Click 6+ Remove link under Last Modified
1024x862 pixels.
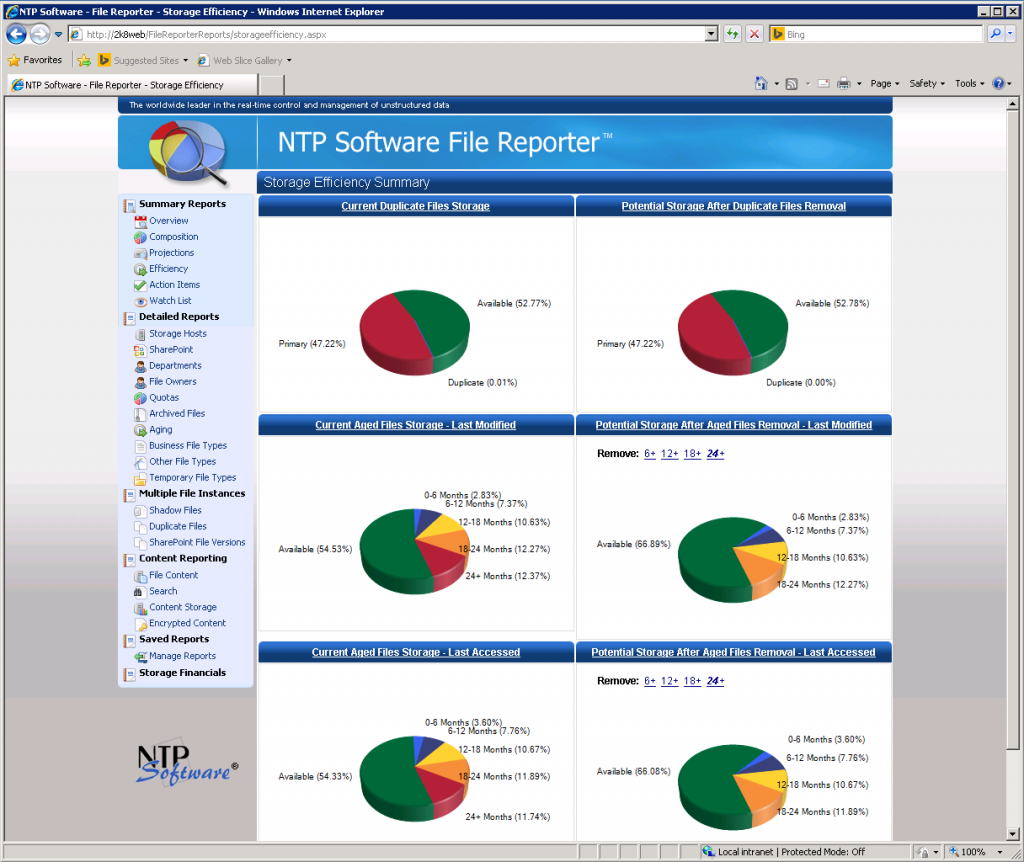(650, 454)
